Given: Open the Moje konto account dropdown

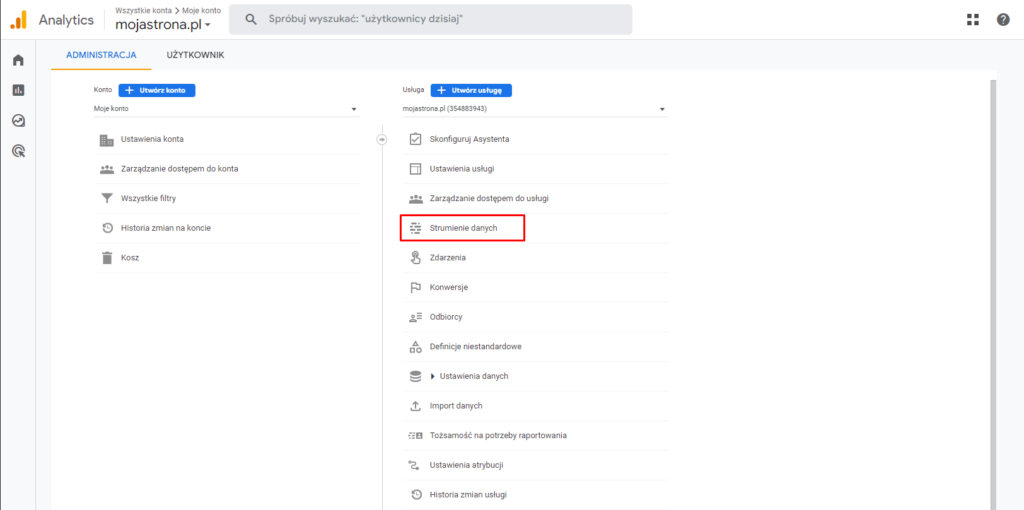Looking at the screenshot, I should [226, 109].
